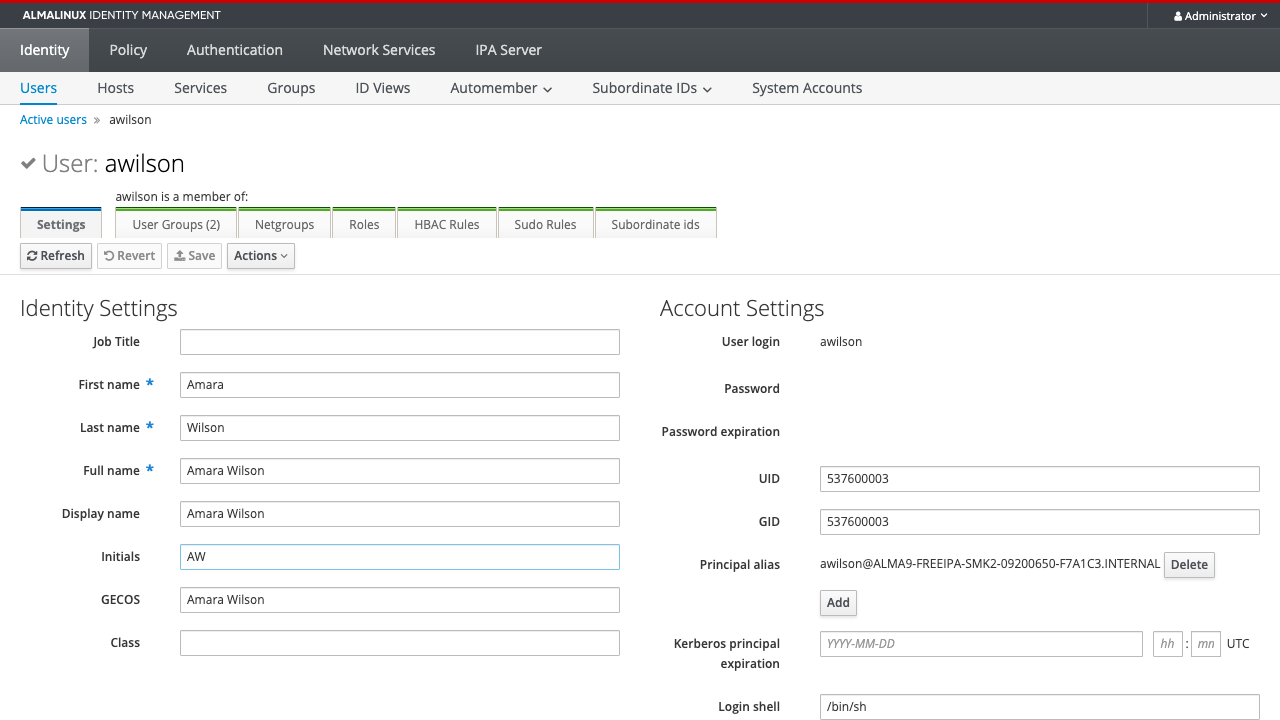Viewport: 1280px width, 720px height.
Task: Expand the Automember menu
Action: (501, 88)
